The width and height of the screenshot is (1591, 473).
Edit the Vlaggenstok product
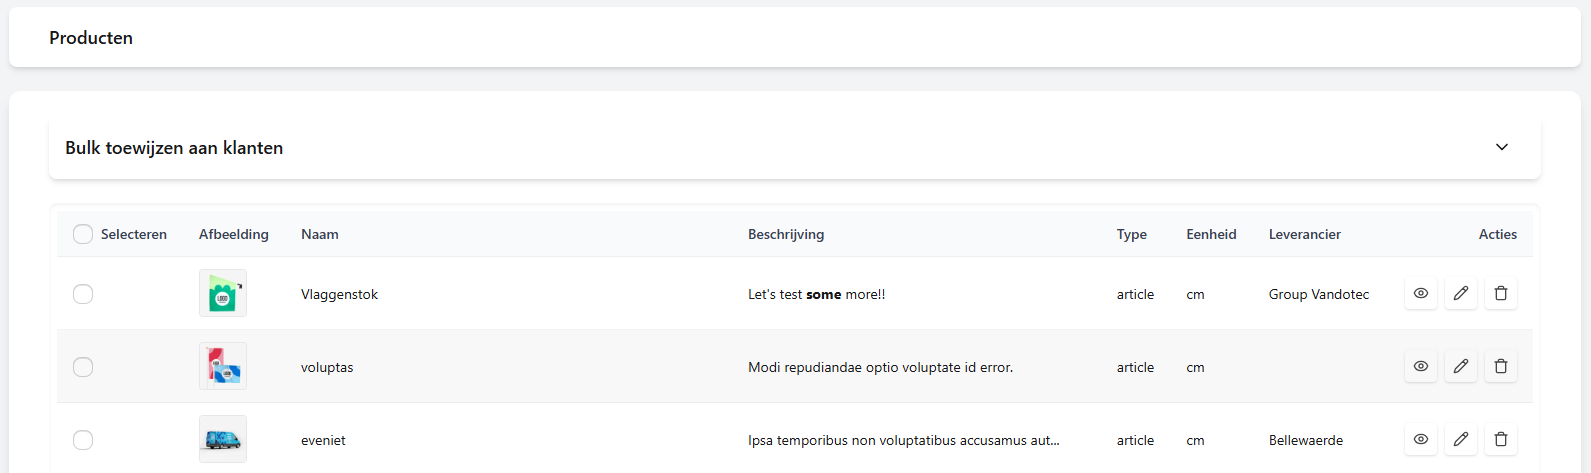1461,294
